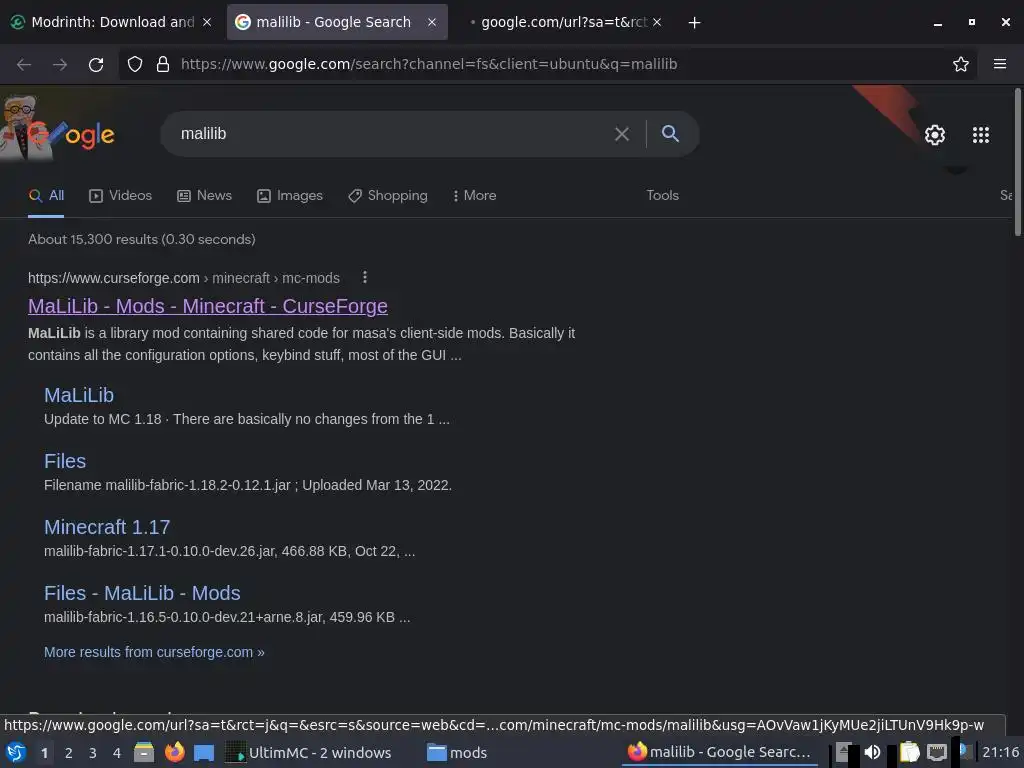The image size is (1024, 768).
Task: Switch to Images search results
Action: [x=290, y=196]
